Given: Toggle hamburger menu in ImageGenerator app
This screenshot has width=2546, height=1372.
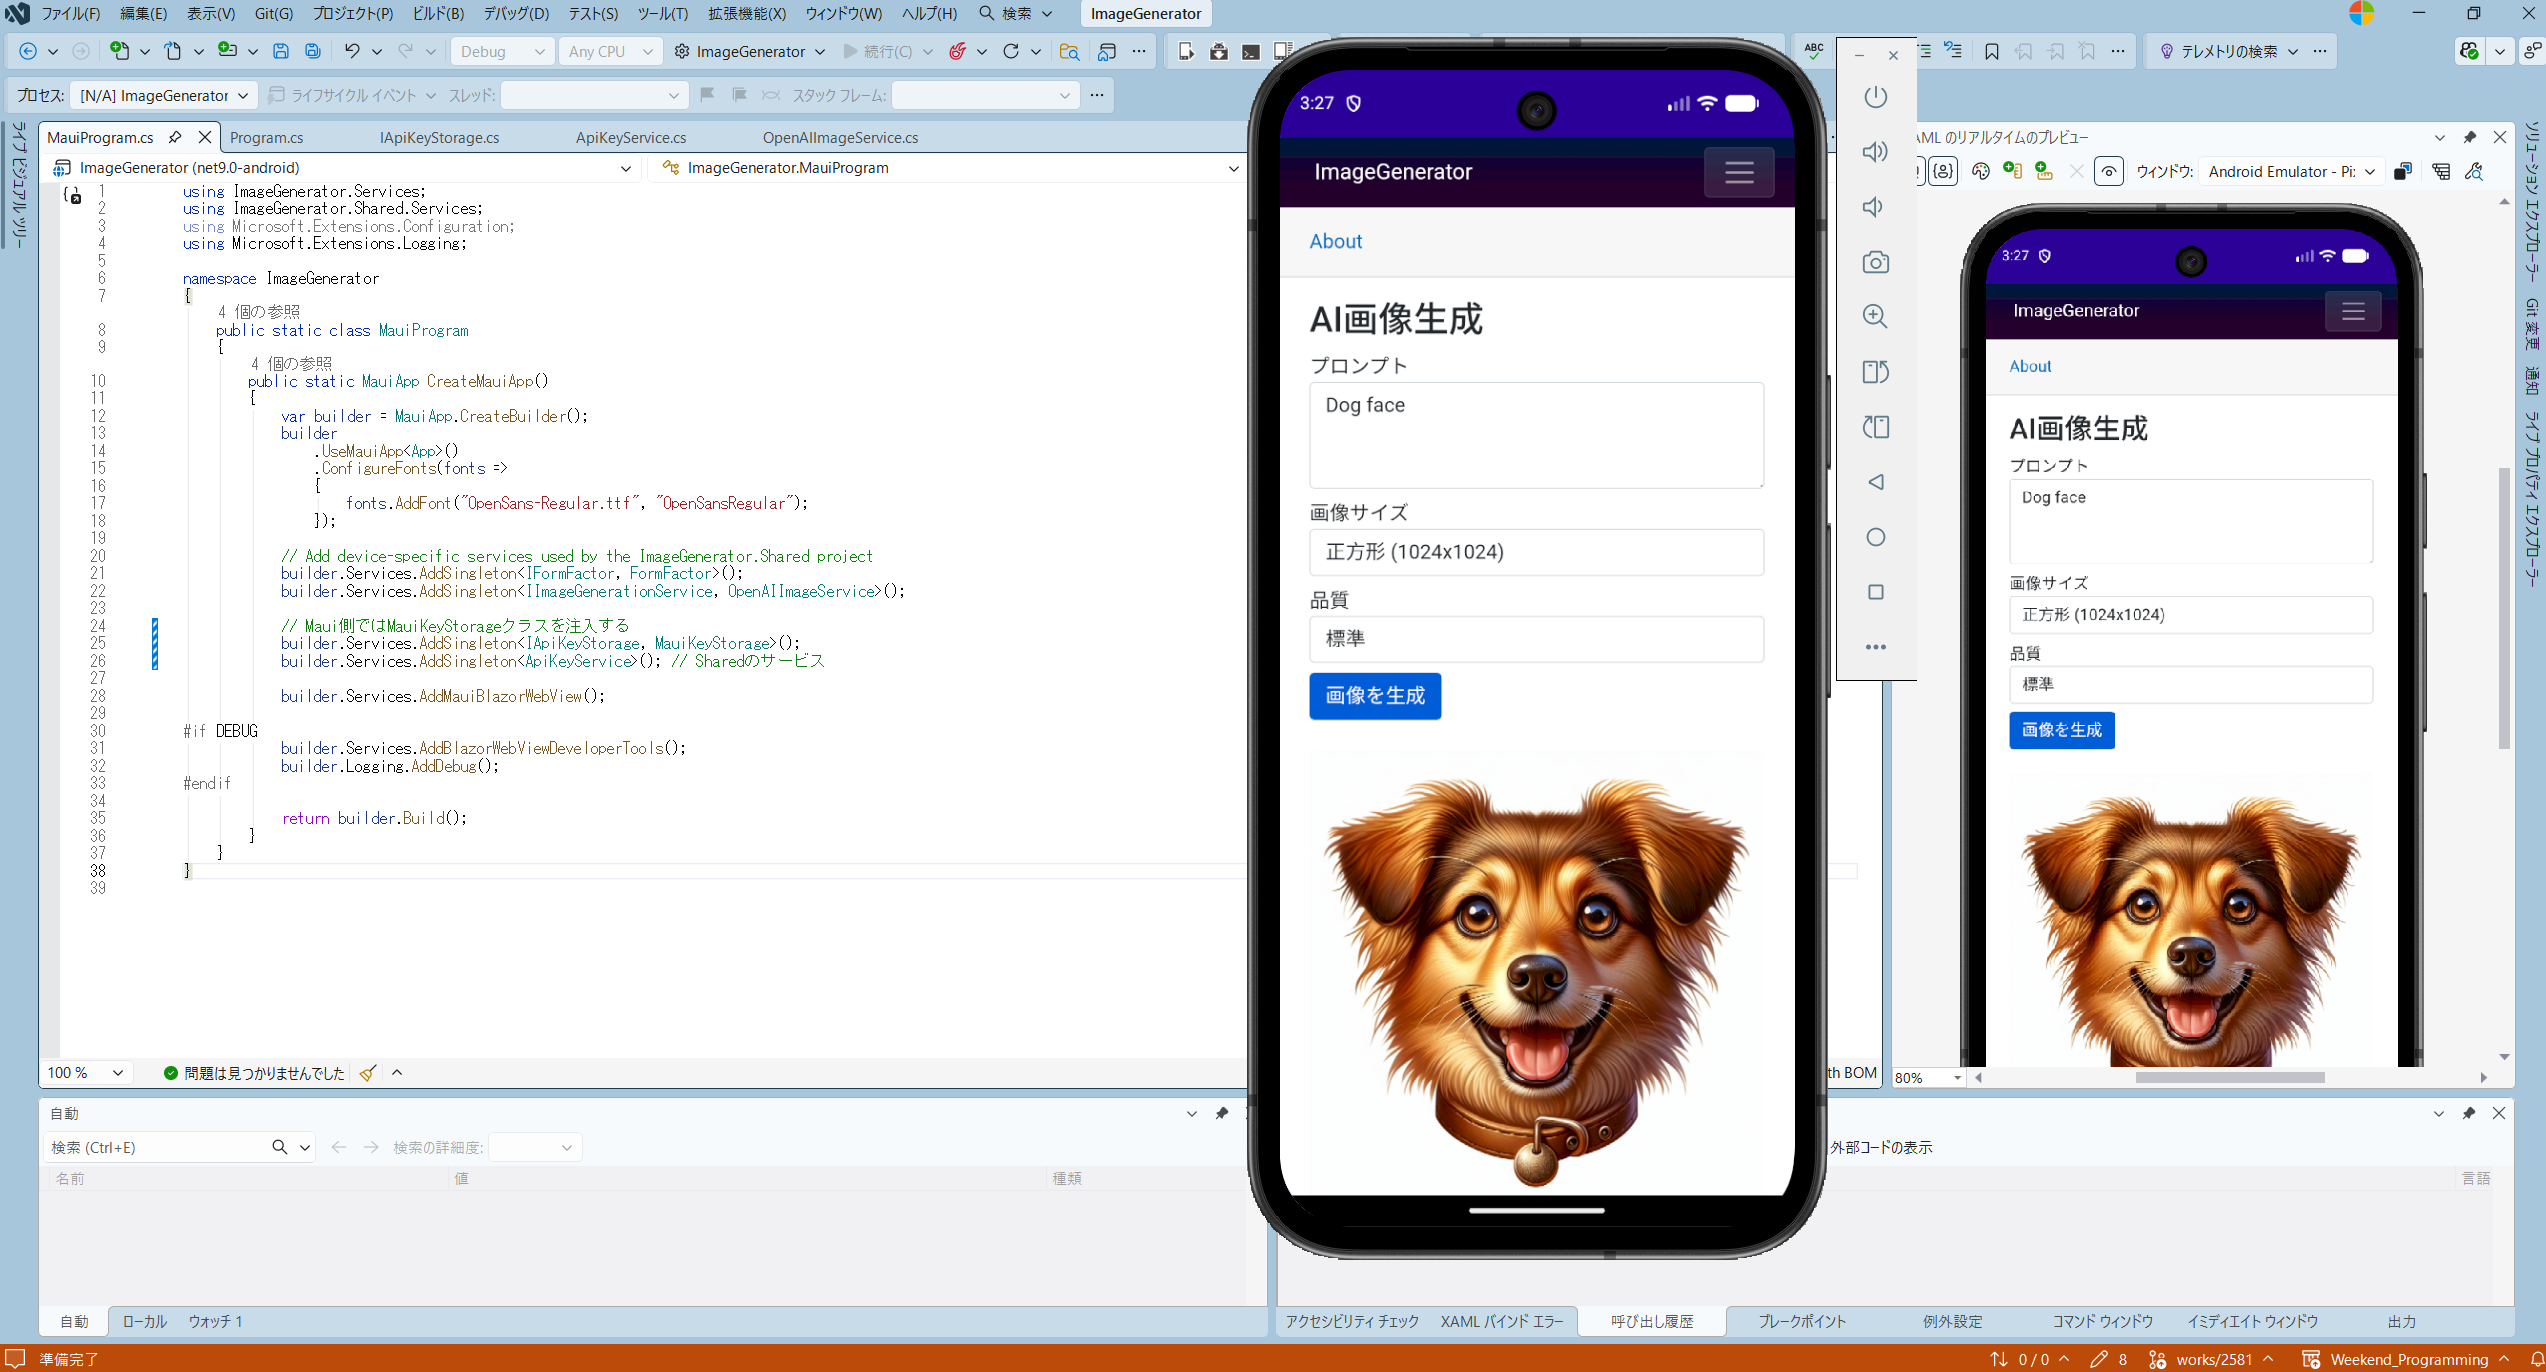Looking at the screenshot, I should [x=1738, y=172].
